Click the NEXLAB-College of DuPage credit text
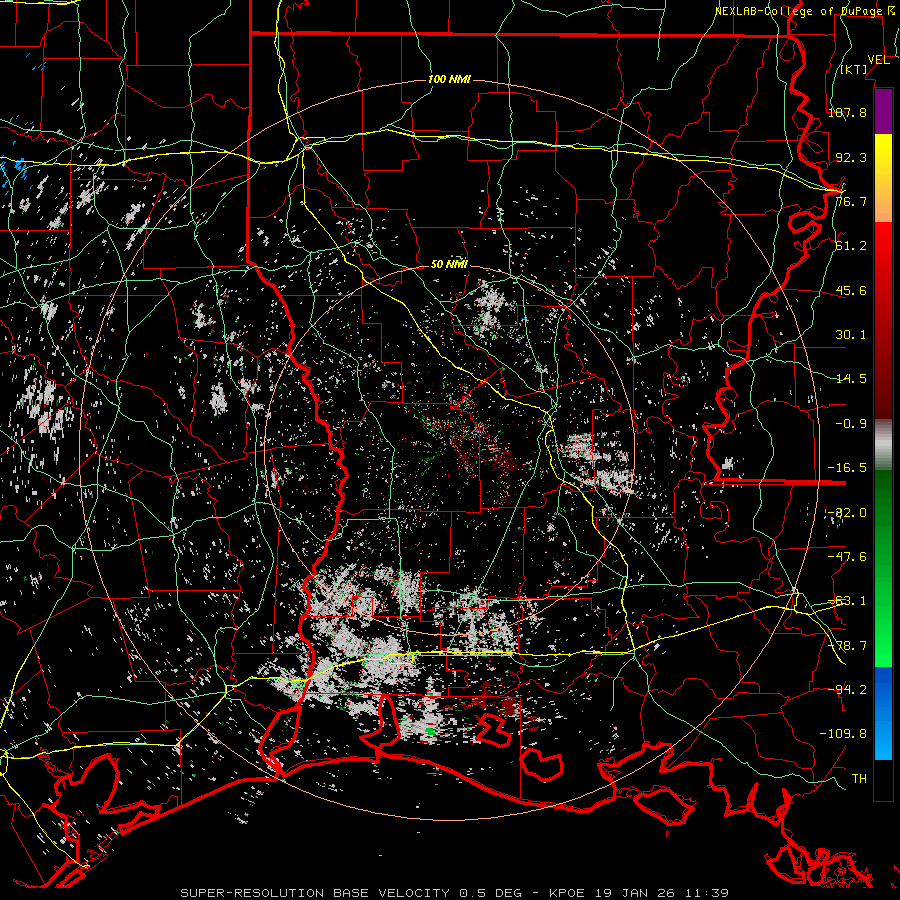900x900 pixels. click(801, 11)
